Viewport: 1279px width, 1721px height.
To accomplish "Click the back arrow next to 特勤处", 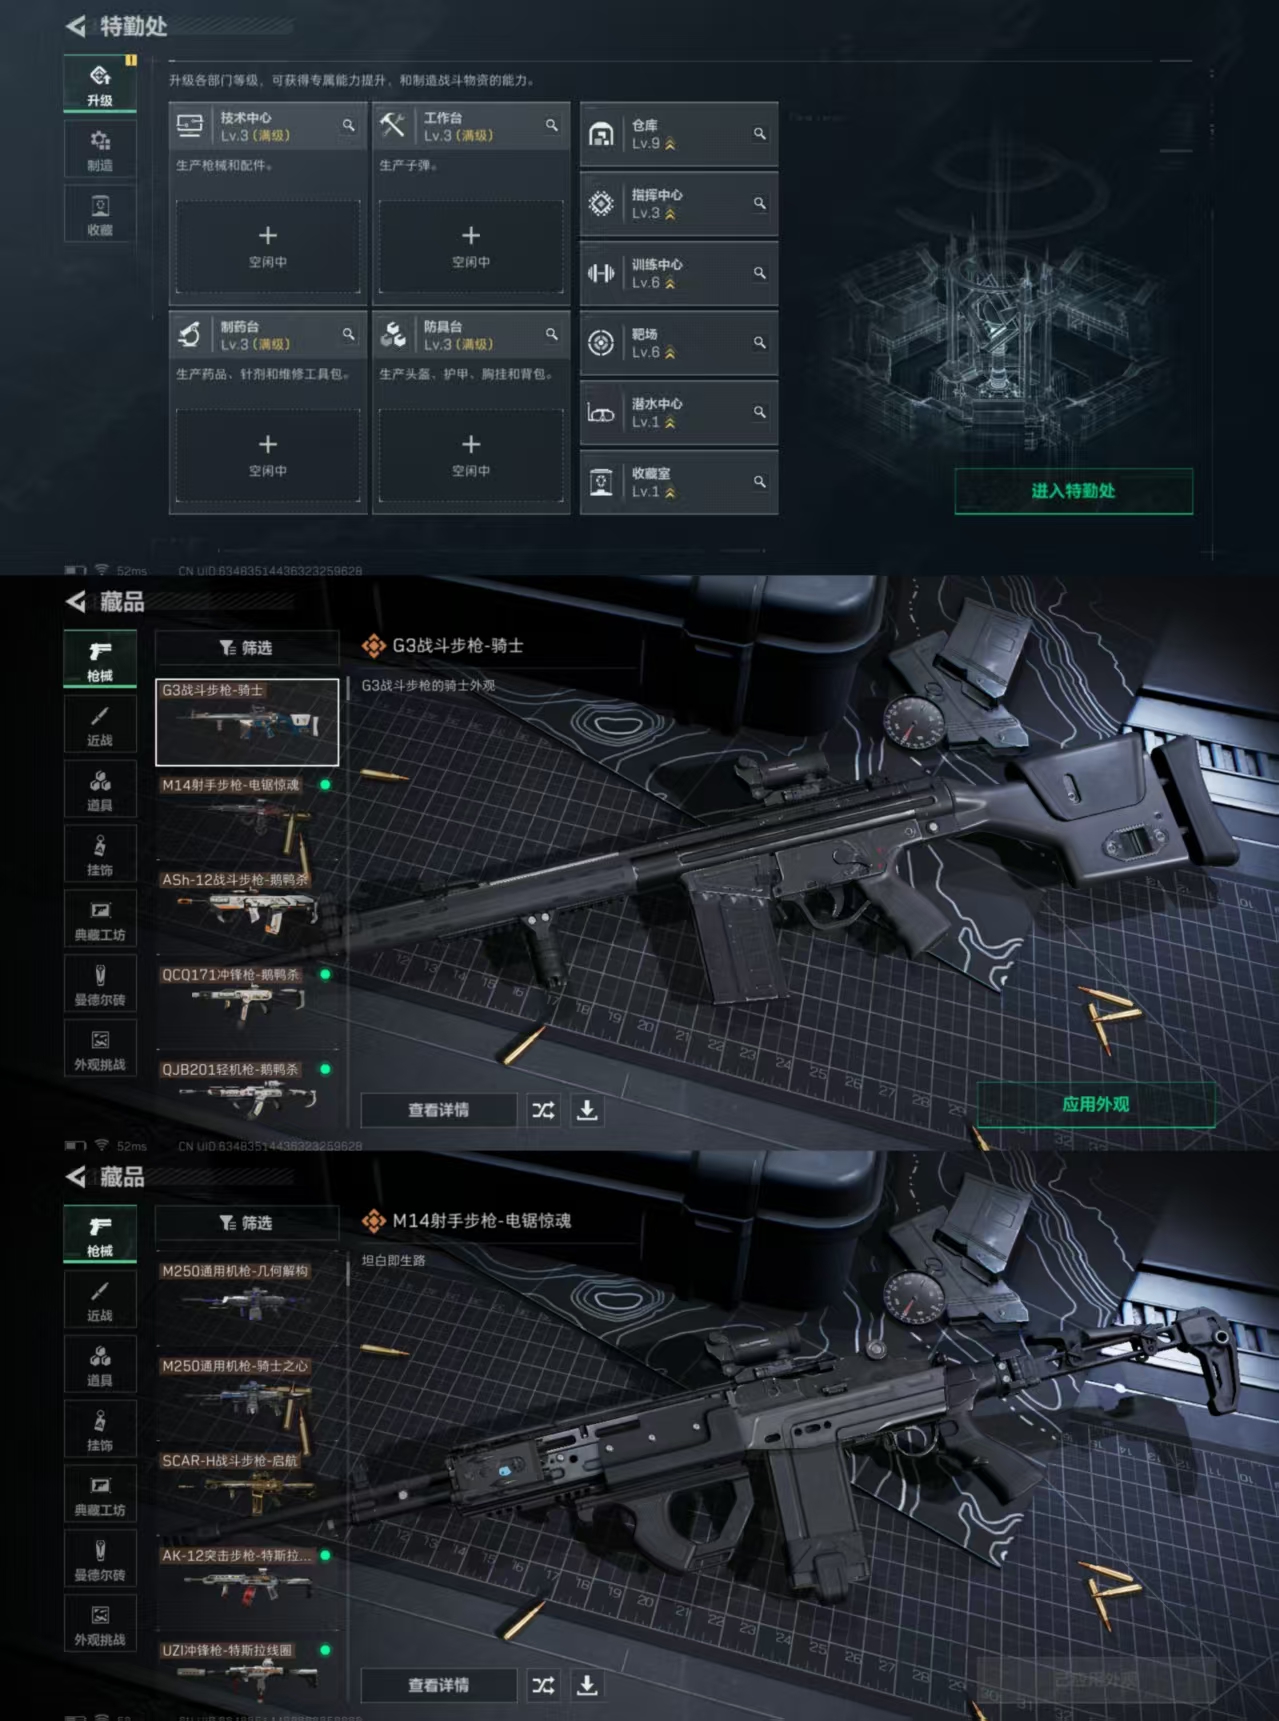I will (76, 26).
